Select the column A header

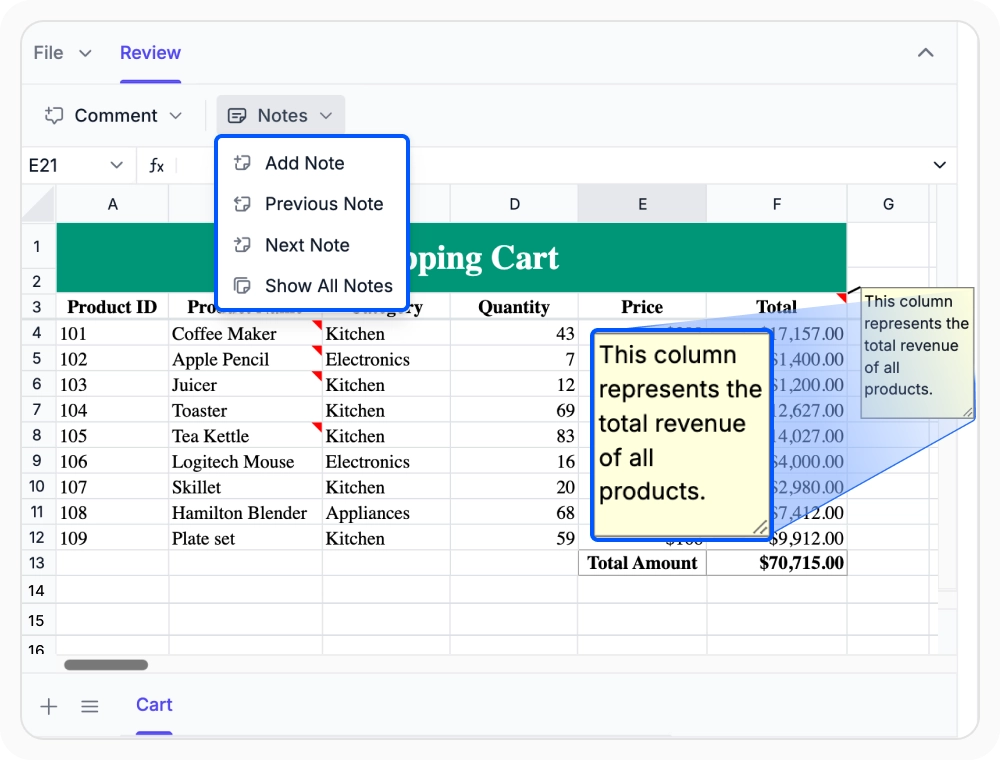pyautogui.click(x=112, y=204)
